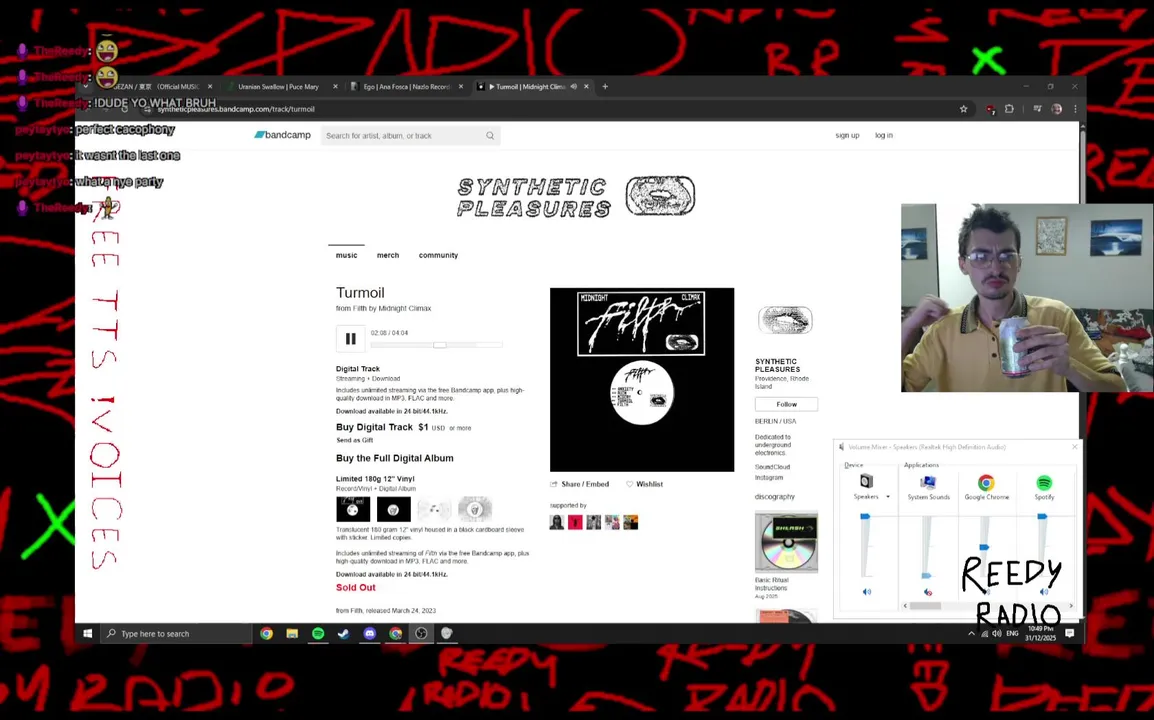Open the Chrome profile avatar
1154x720 pixels.
click(x=1057, y=109)
